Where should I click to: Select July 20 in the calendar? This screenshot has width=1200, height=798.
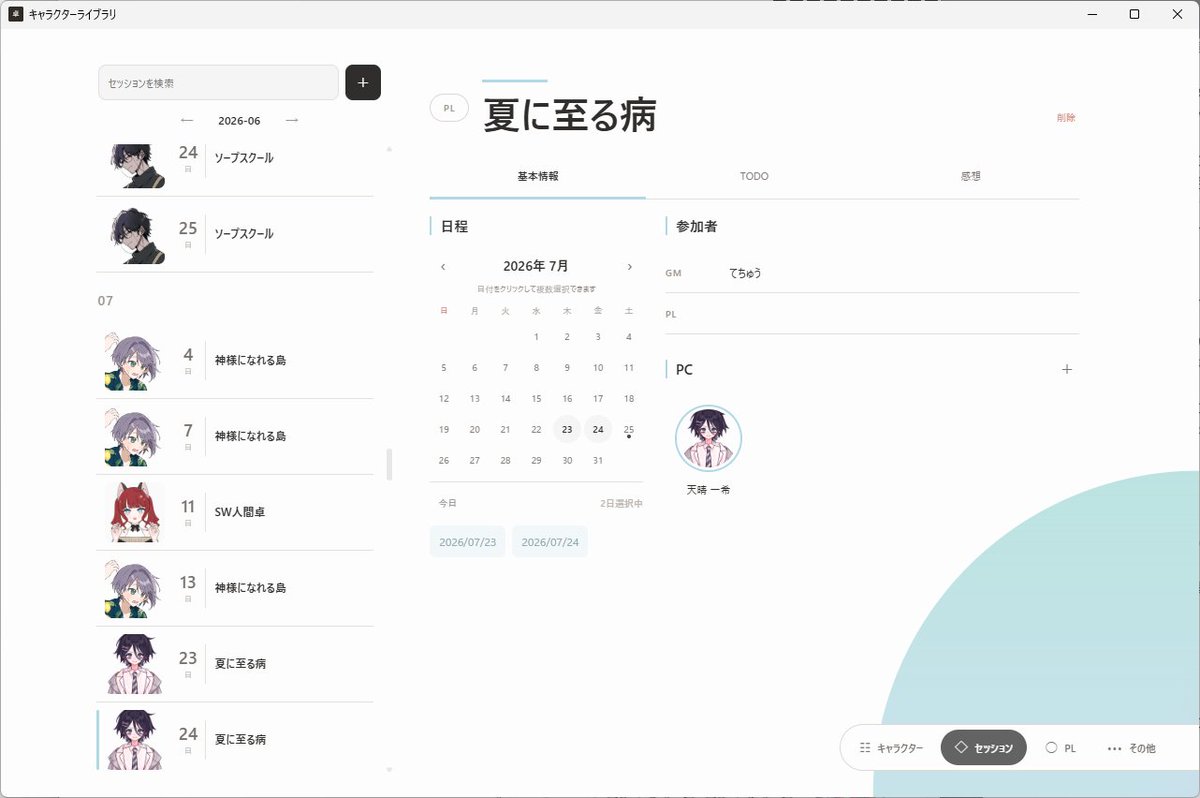475,429
